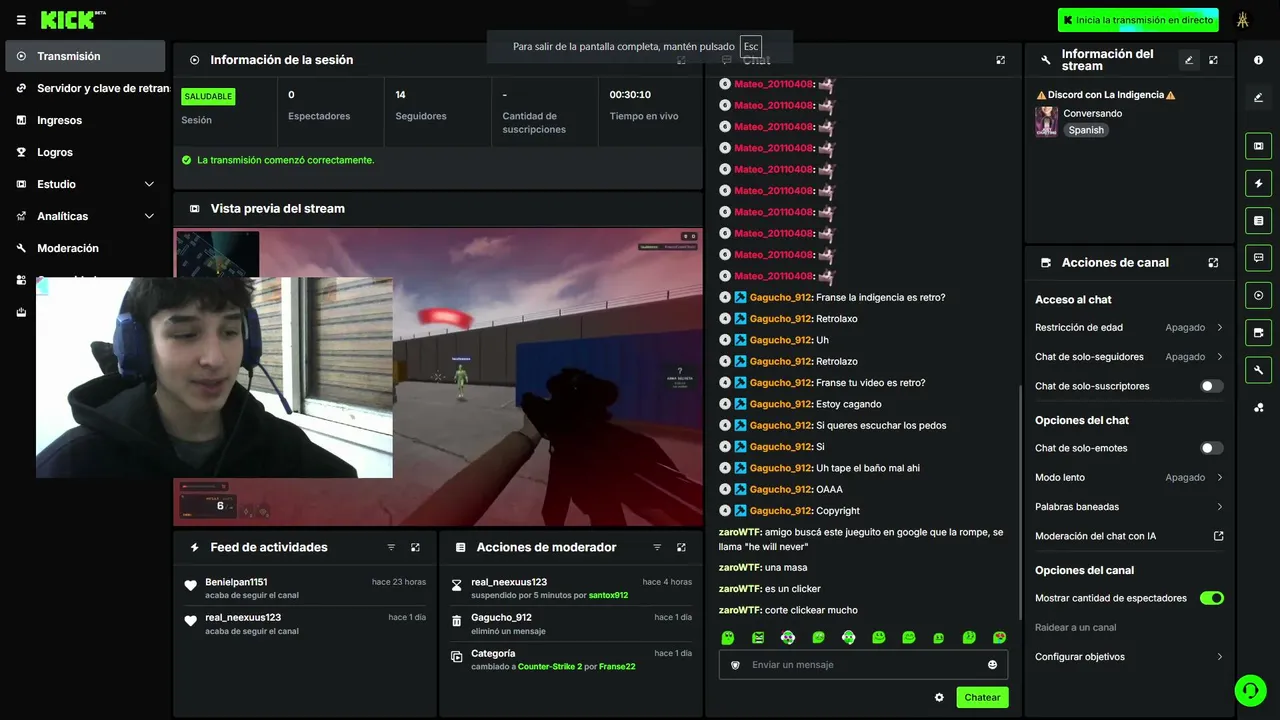This screenshot has height=720, width=1280.
Task: Click the info icon in the right rail
Action: coord(1258,60)
